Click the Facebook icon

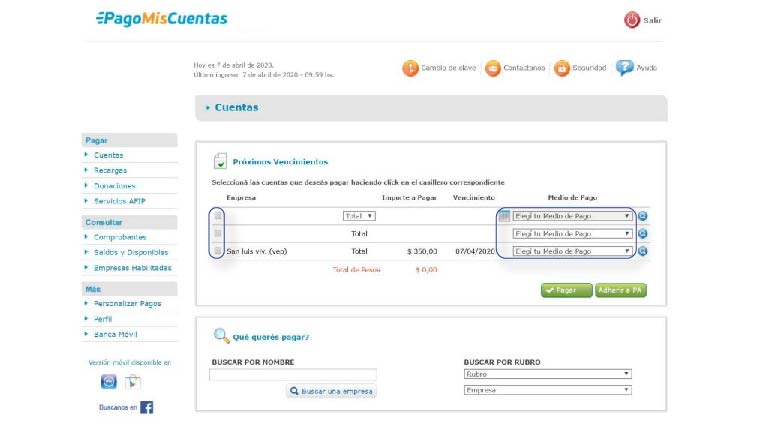pos(146,407)
